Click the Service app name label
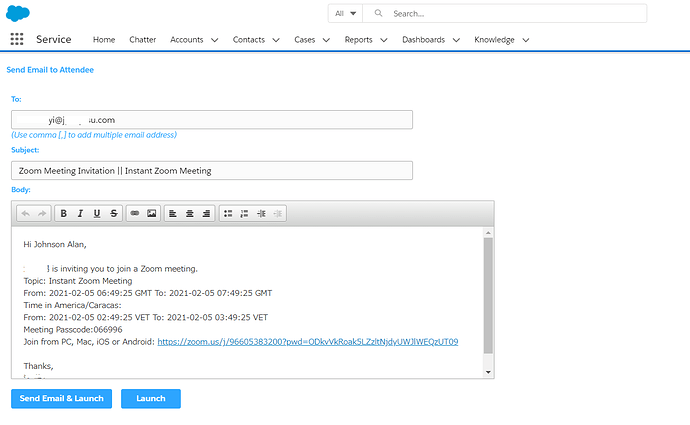The height and width of the screenshot is (425, 690). tap(54, 39)
